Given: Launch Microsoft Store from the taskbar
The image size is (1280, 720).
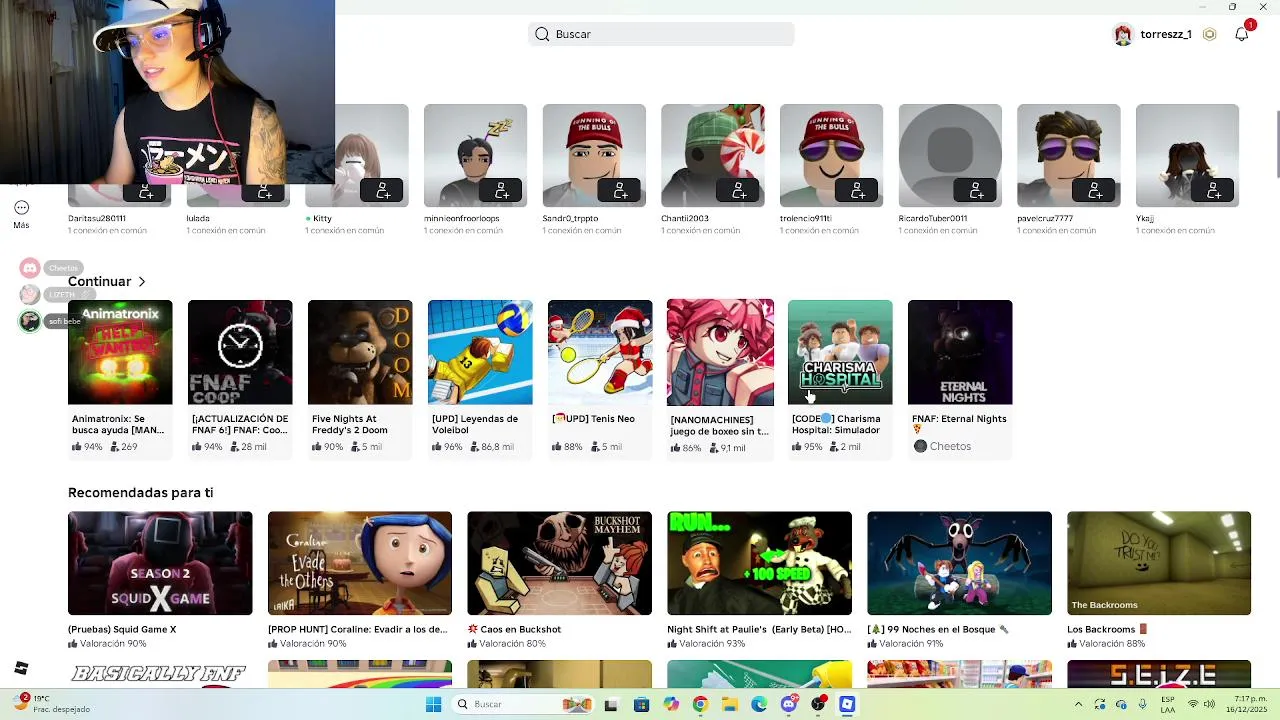Looking at the screenshot, I should (x=642, y=704).
